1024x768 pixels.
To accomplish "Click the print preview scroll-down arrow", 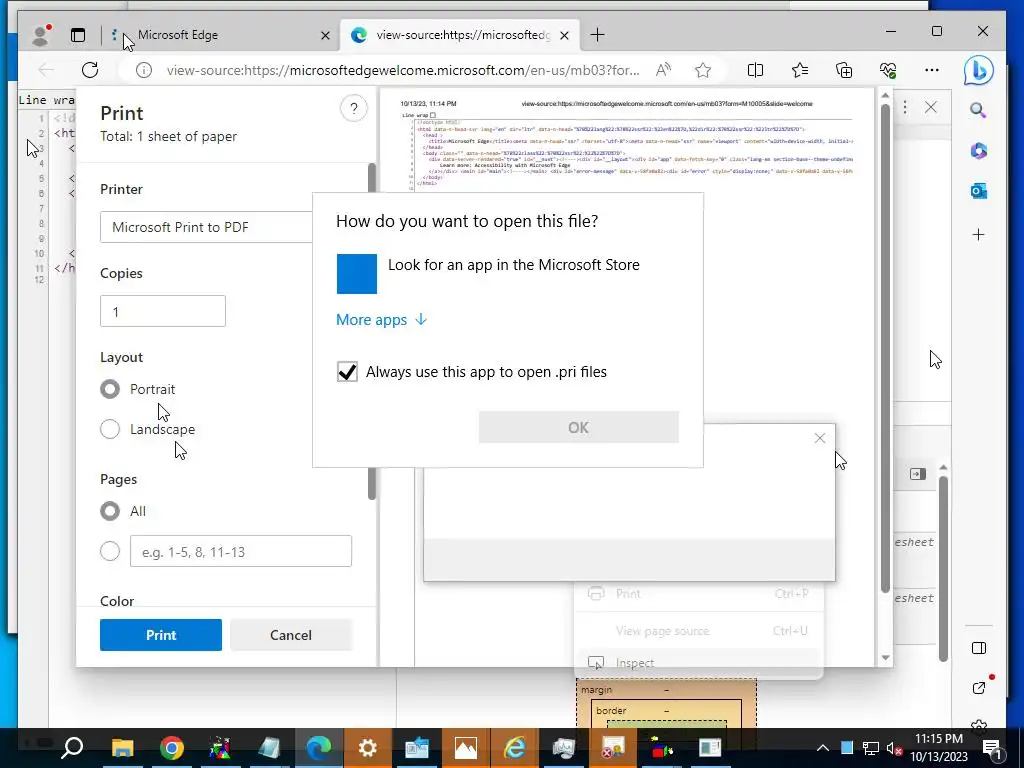I will coord(886,658).
